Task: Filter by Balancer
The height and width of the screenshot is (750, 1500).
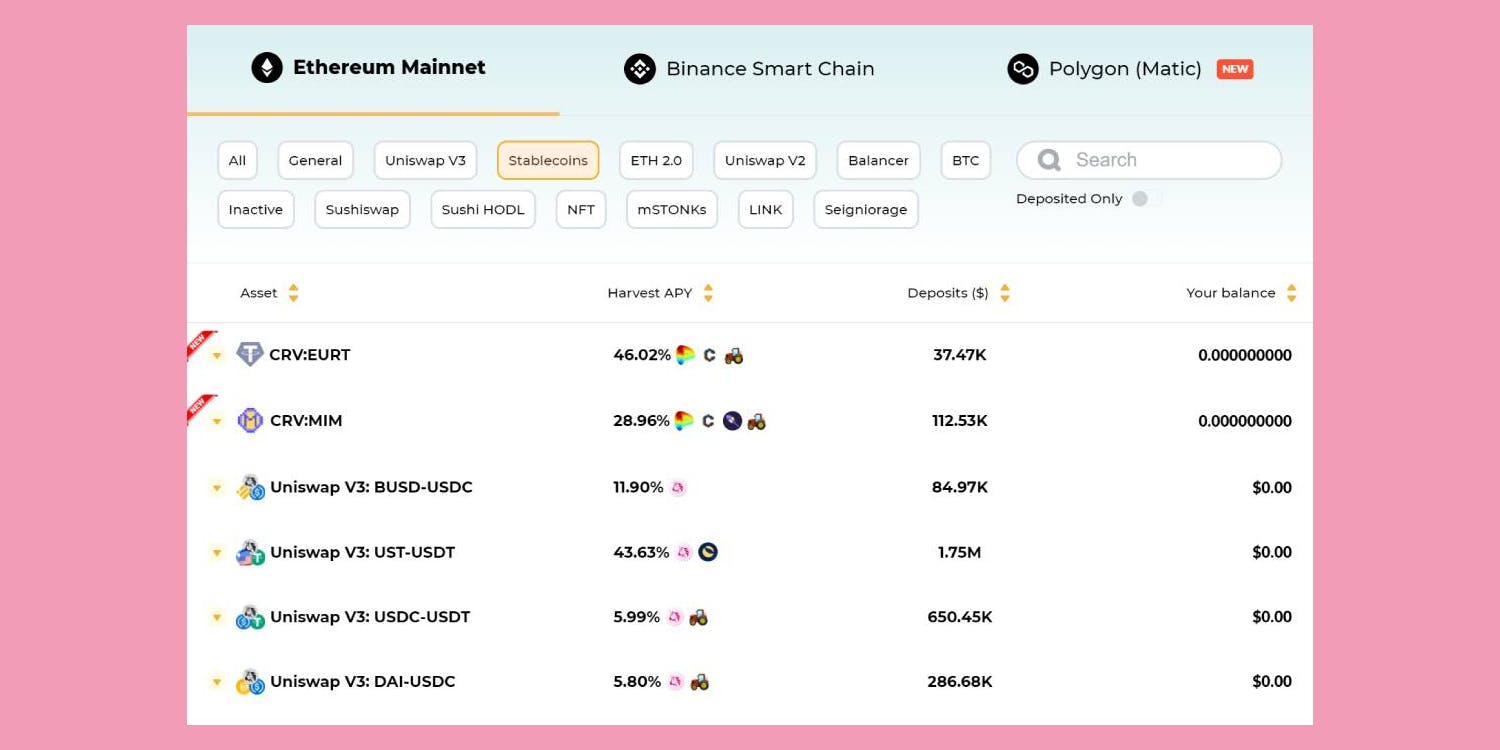Action: point(878,160)
